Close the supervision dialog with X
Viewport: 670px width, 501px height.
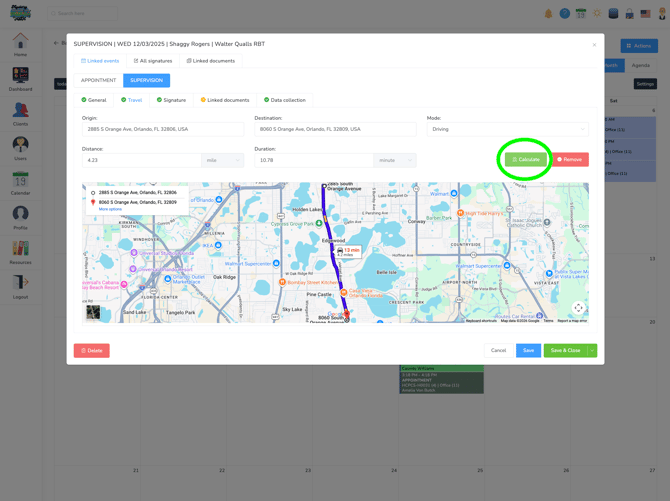pos(594,44)
